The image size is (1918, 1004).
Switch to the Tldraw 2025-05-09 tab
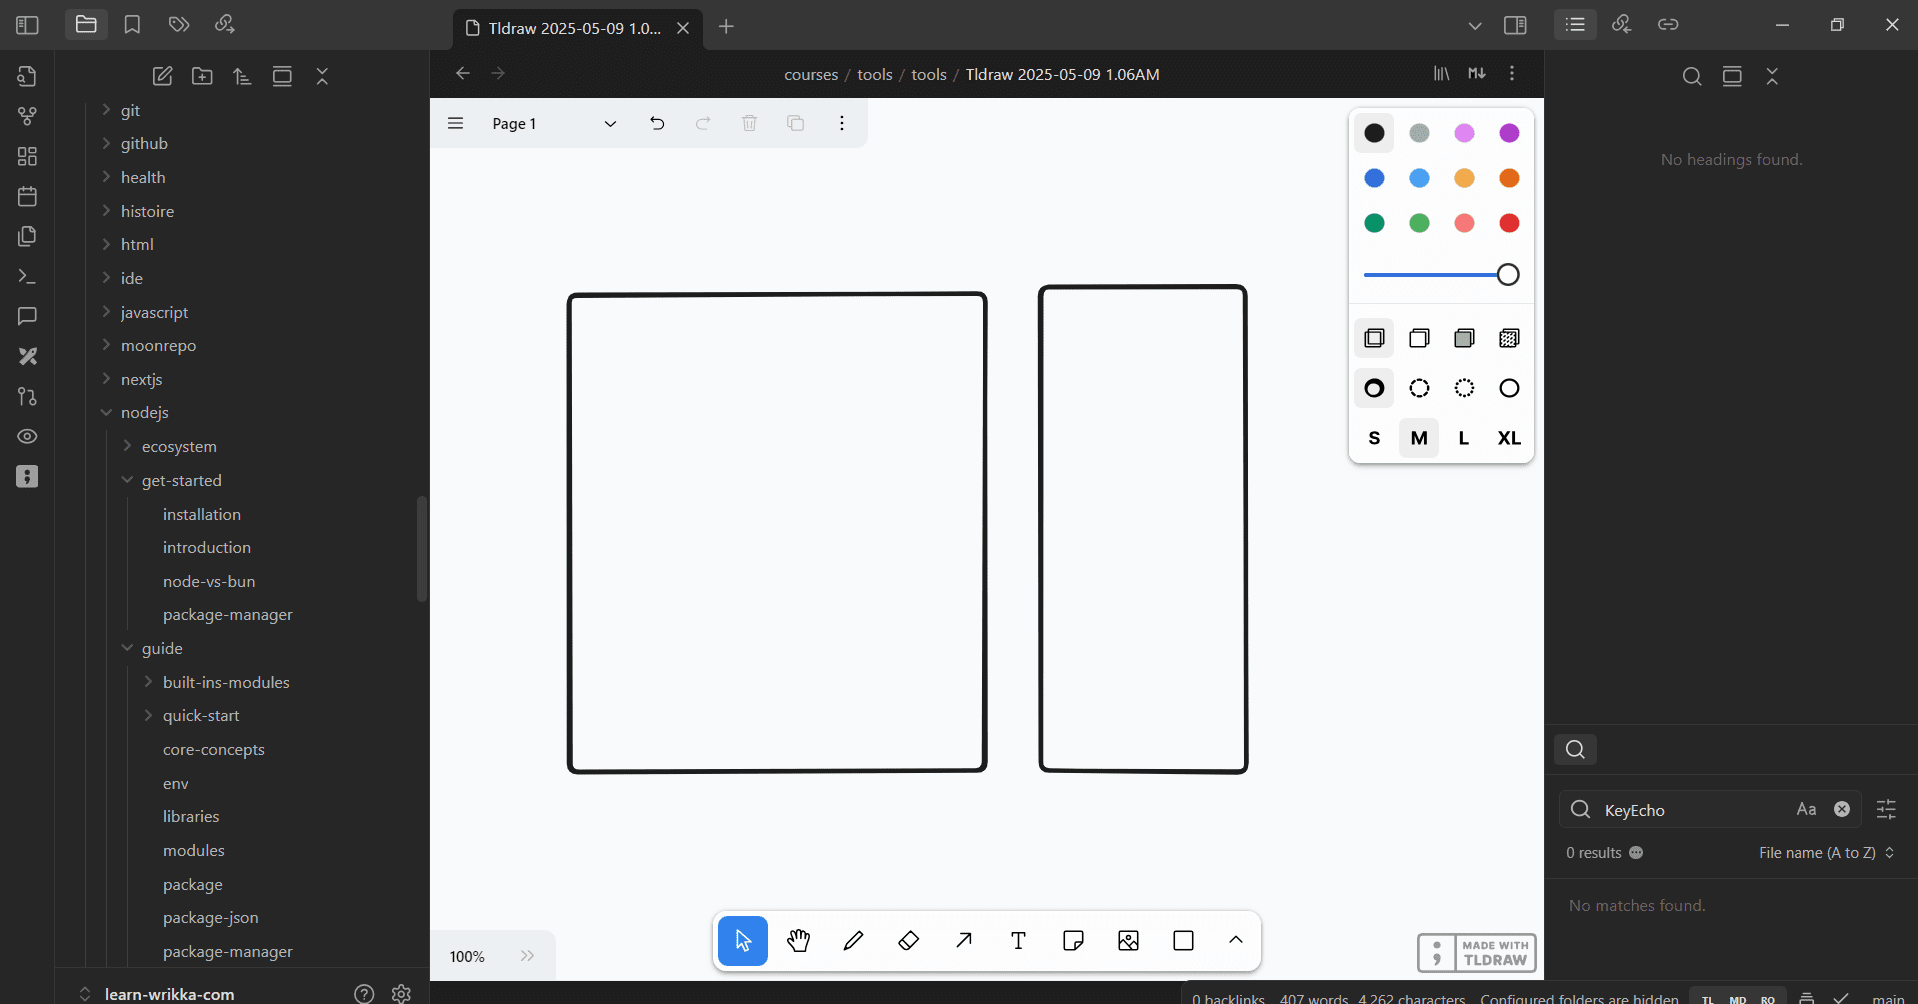pos(574,28)
